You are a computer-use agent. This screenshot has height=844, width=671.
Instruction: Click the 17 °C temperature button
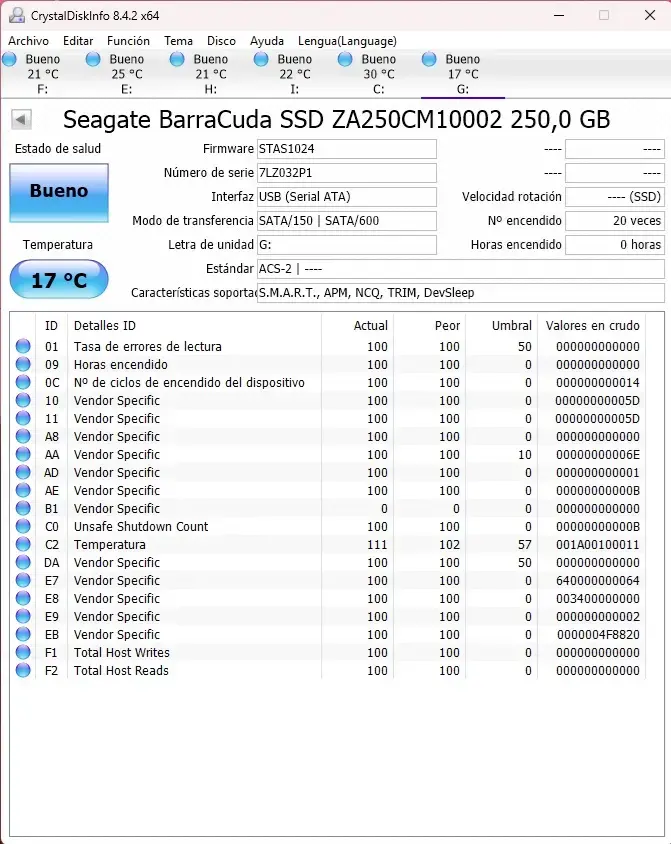[59, 279]
